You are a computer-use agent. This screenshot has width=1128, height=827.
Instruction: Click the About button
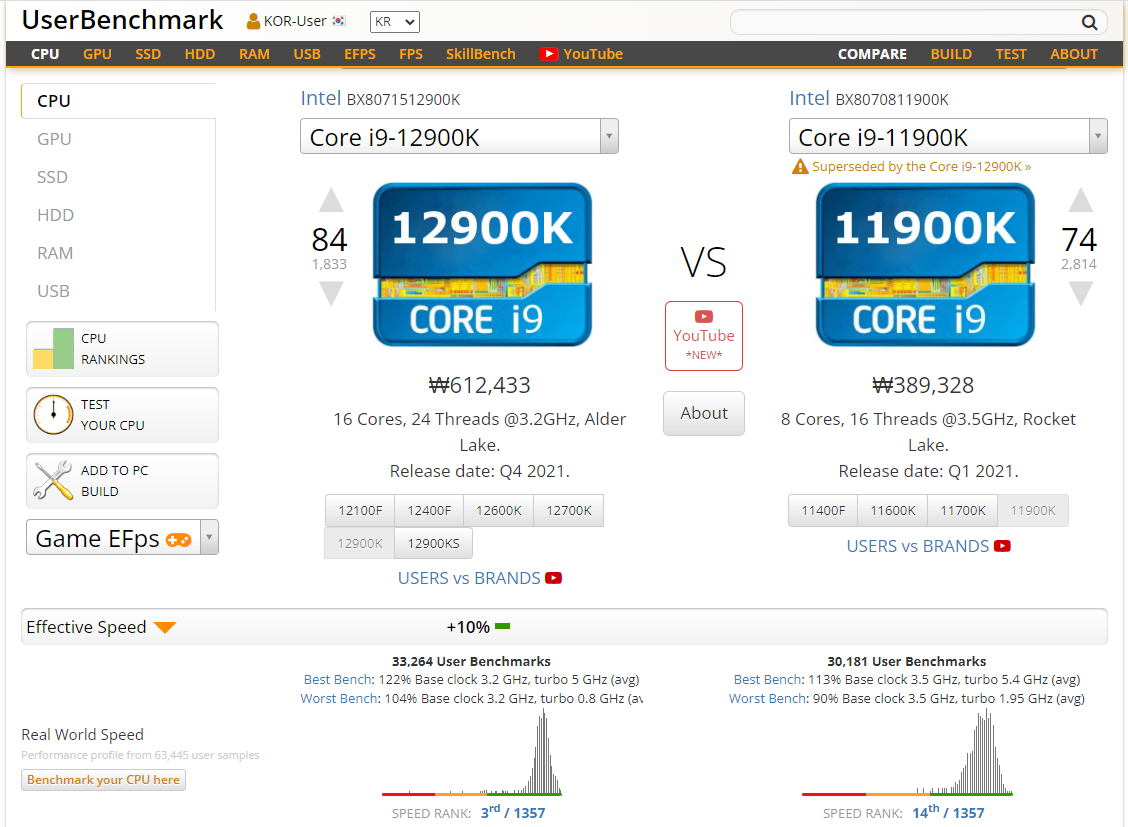click(704, 414)
